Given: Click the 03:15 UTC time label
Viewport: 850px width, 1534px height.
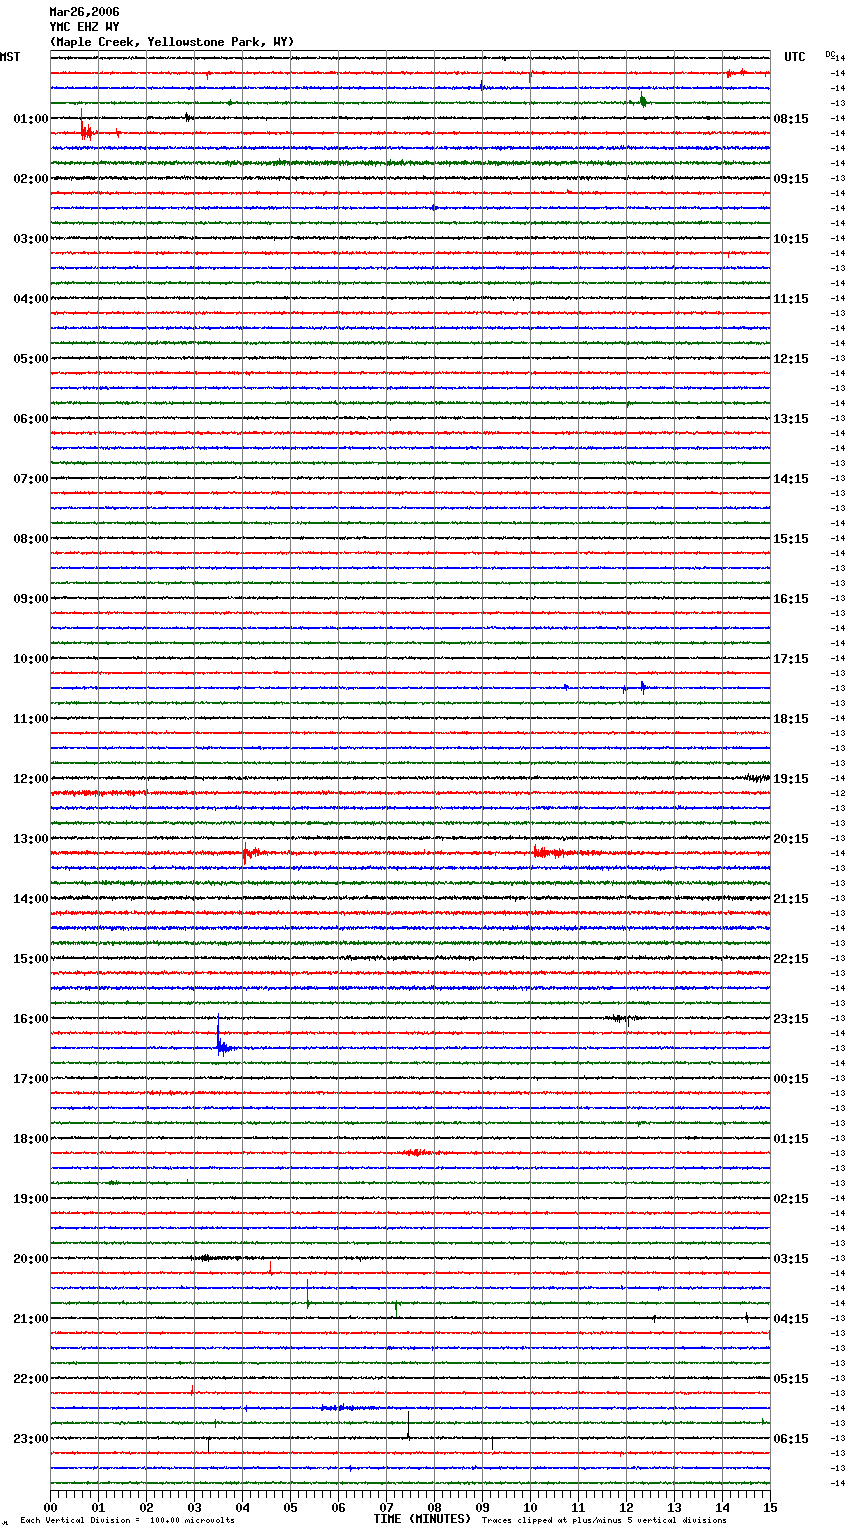Looking at the screenshot, I should pyautogui.click(x=791, y=1259).
